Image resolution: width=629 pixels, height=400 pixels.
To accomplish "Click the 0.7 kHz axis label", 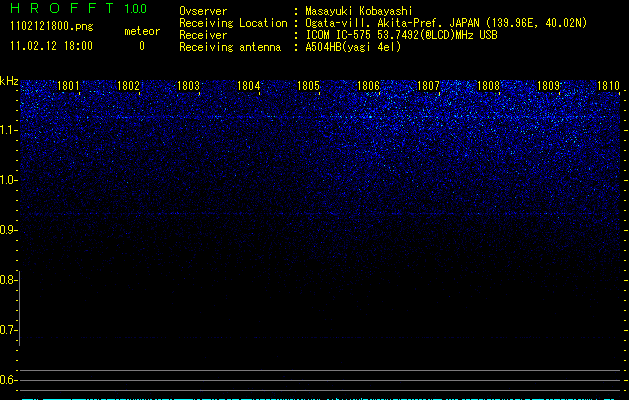I will (8, 330).
